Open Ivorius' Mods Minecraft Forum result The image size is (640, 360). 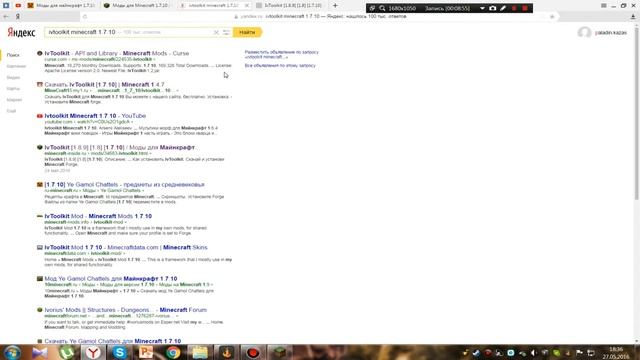(125, 310)
